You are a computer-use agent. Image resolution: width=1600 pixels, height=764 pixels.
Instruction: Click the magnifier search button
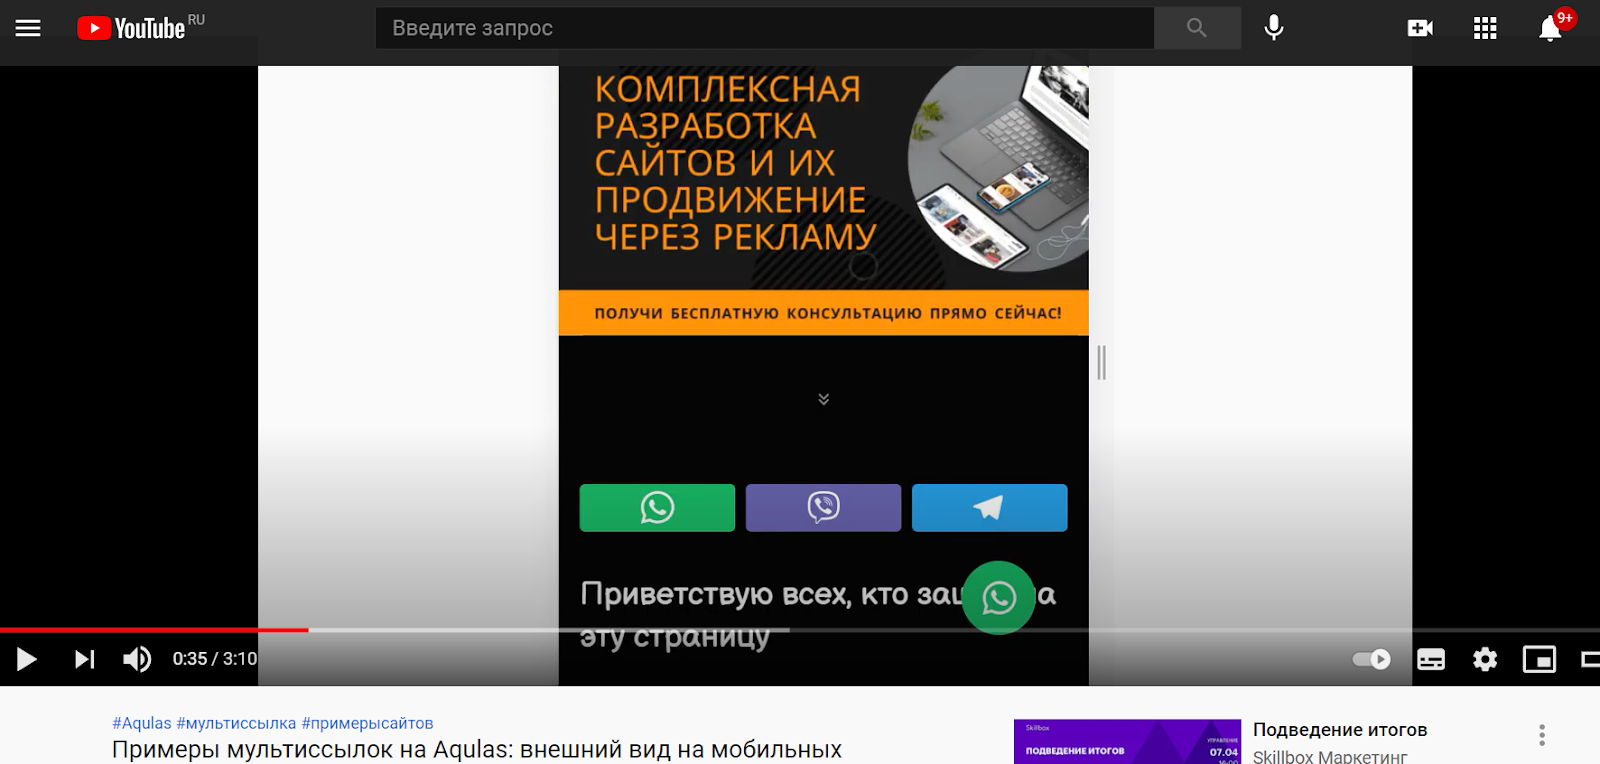click(x=1197, y=28)
